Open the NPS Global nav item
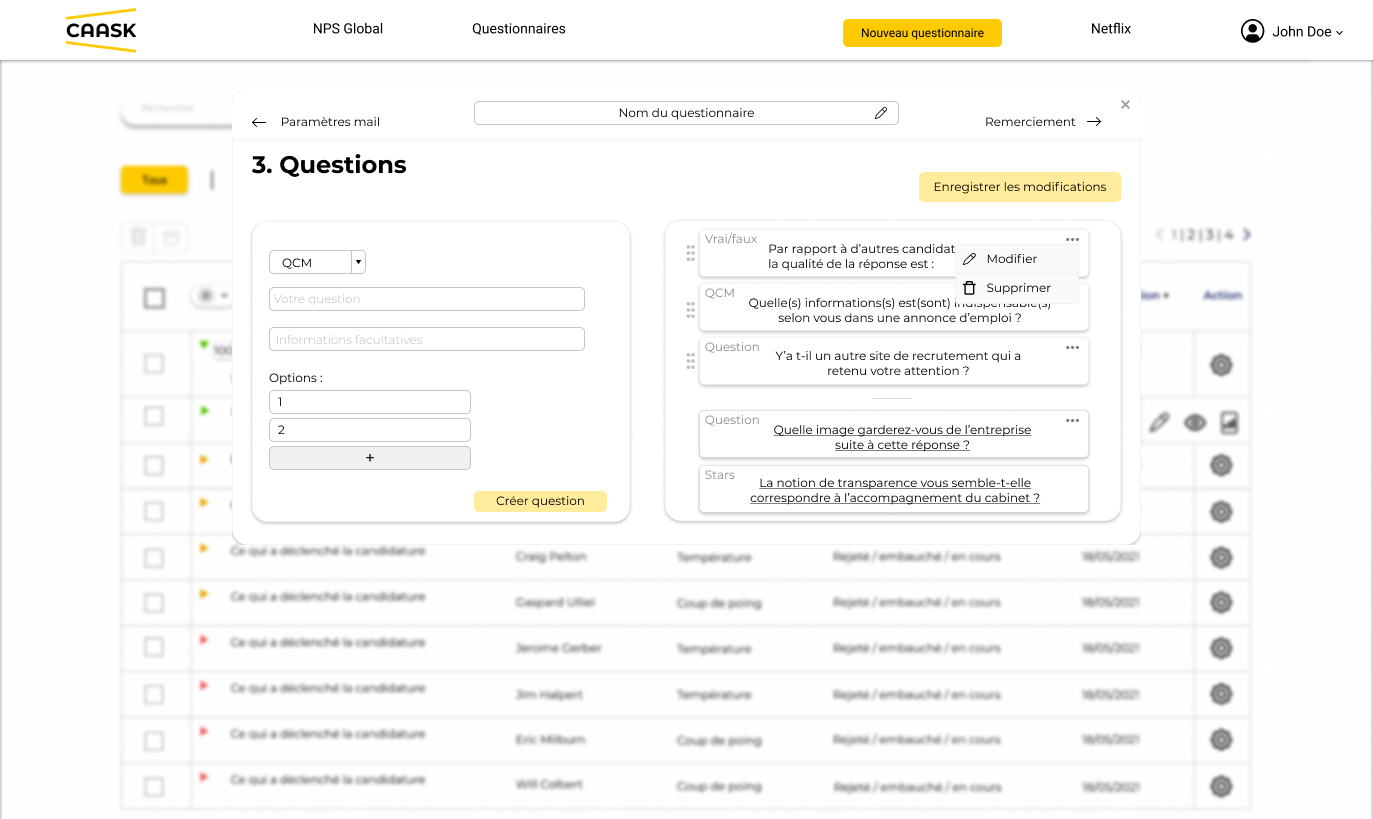 click(348, 29)
